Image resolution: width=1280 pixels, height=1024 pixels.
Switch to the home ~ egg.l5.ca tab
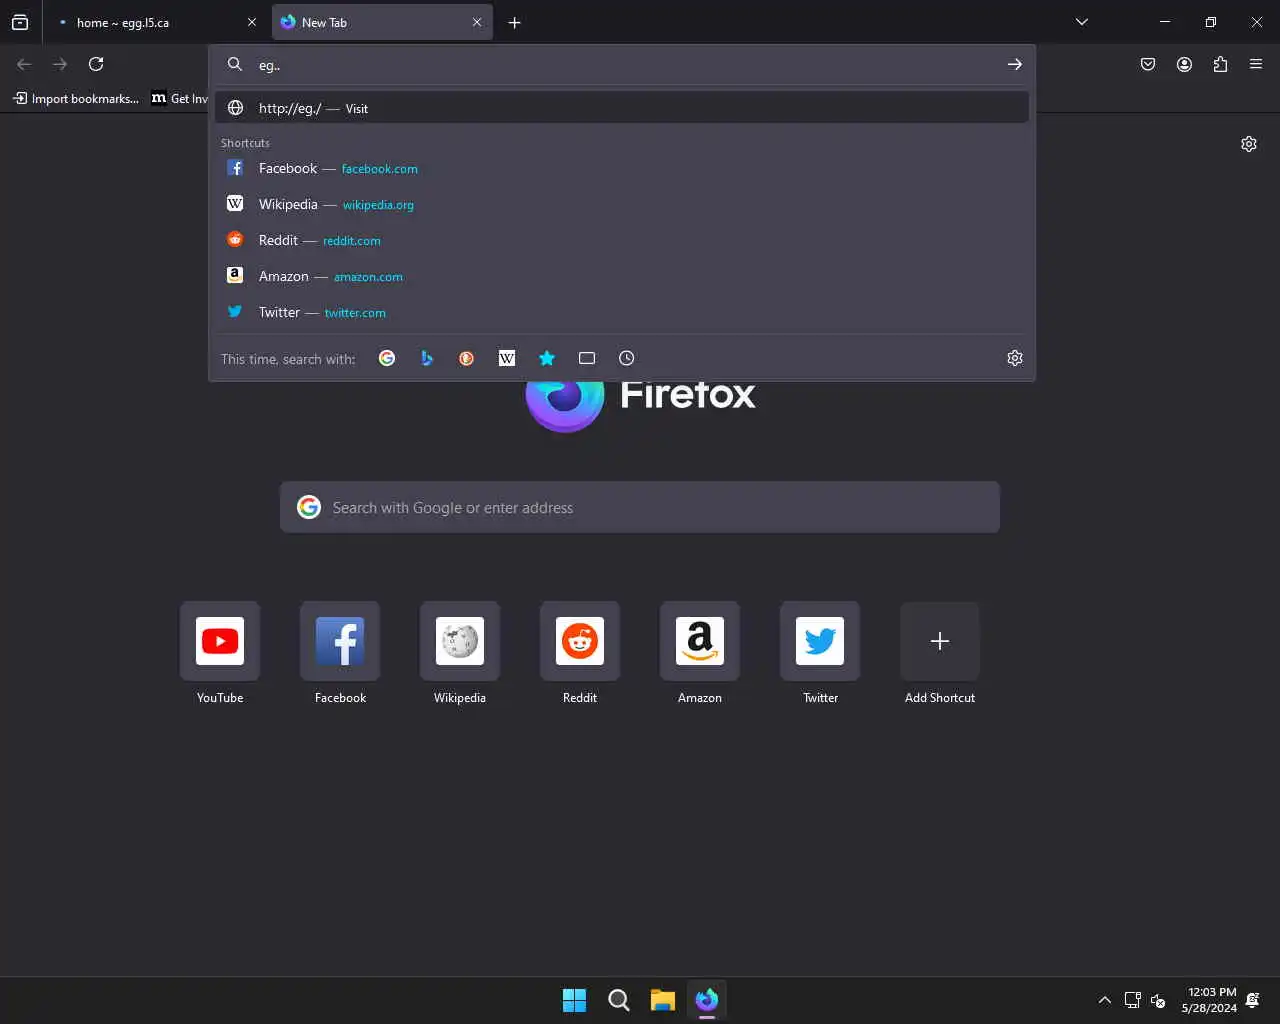[x=157, y=22]
